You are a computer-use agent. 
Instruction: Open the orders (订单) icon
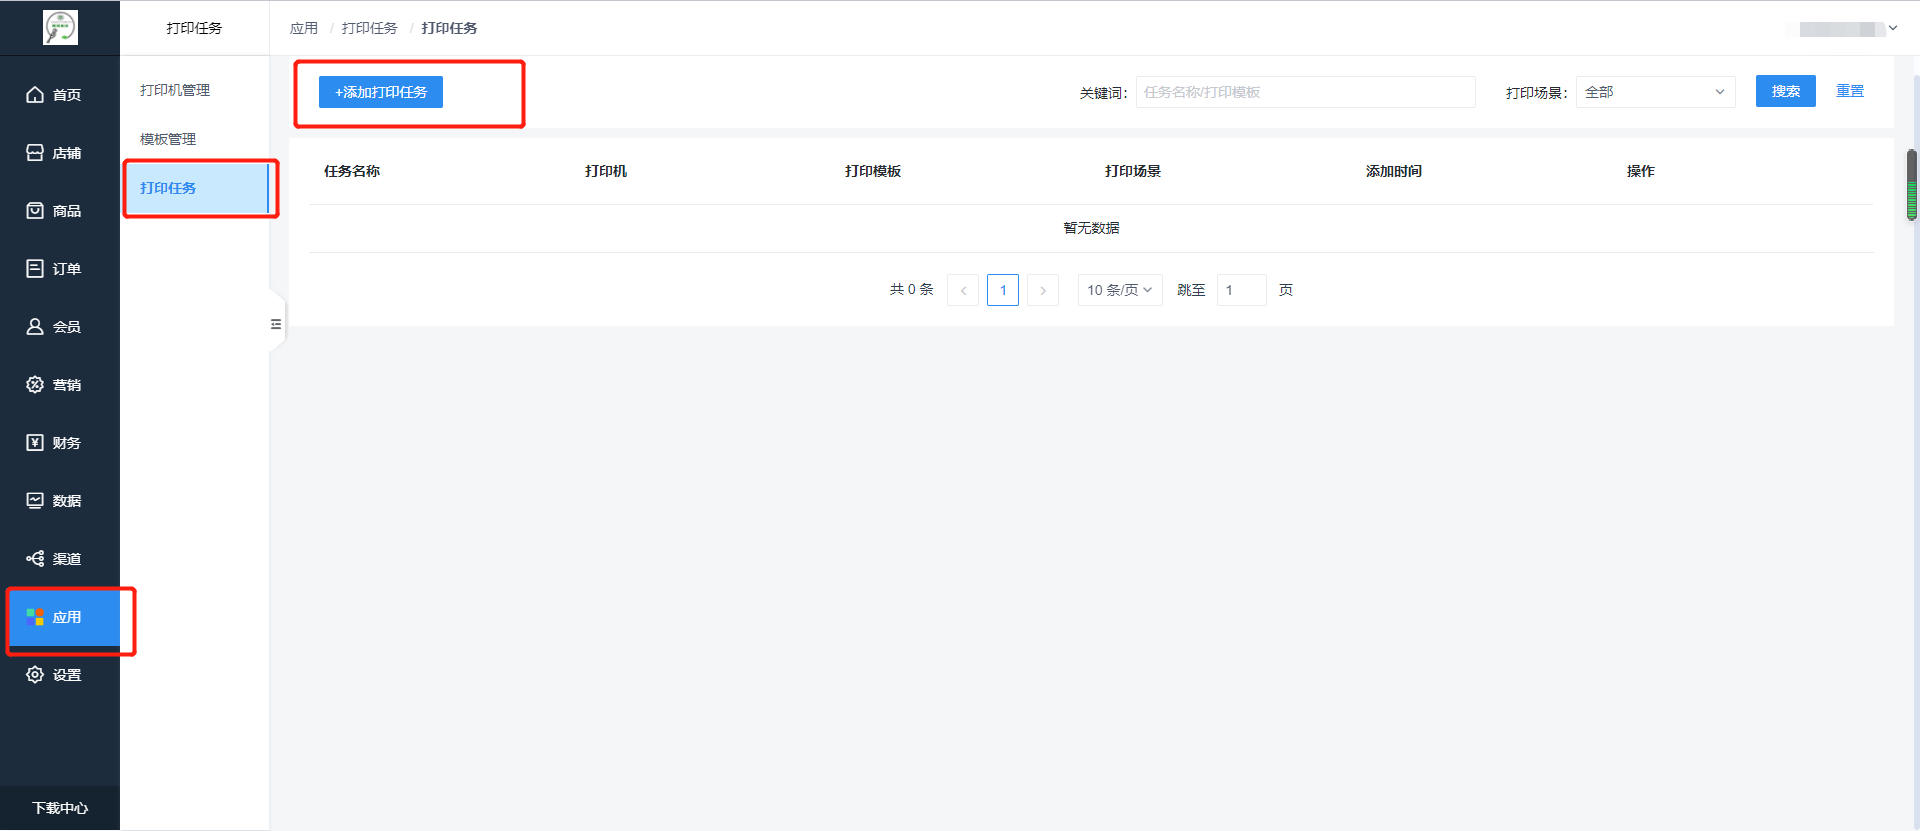(35, 269)
